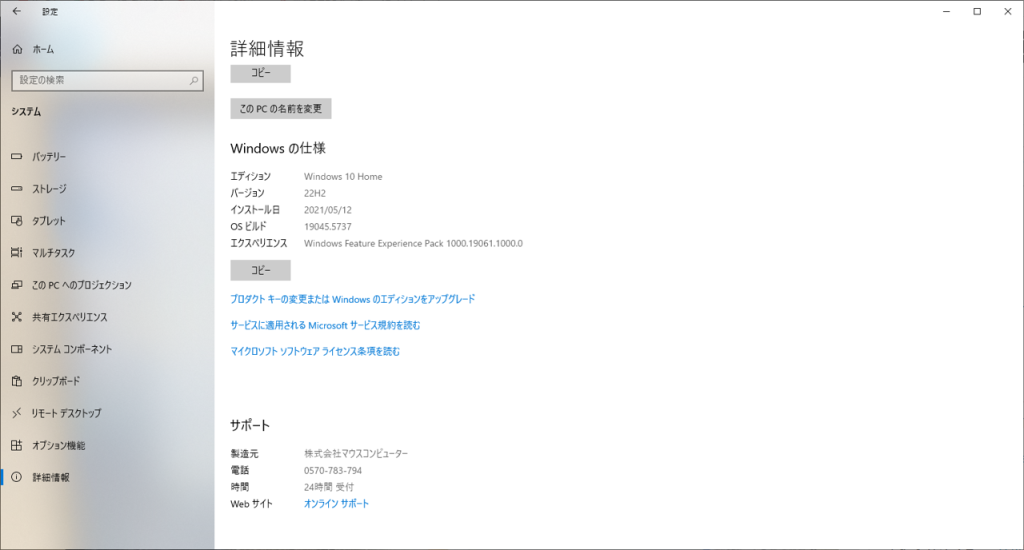Select 詳細情報 in the sidebar
Screen dimensions: 1024x550
[51, 477]
